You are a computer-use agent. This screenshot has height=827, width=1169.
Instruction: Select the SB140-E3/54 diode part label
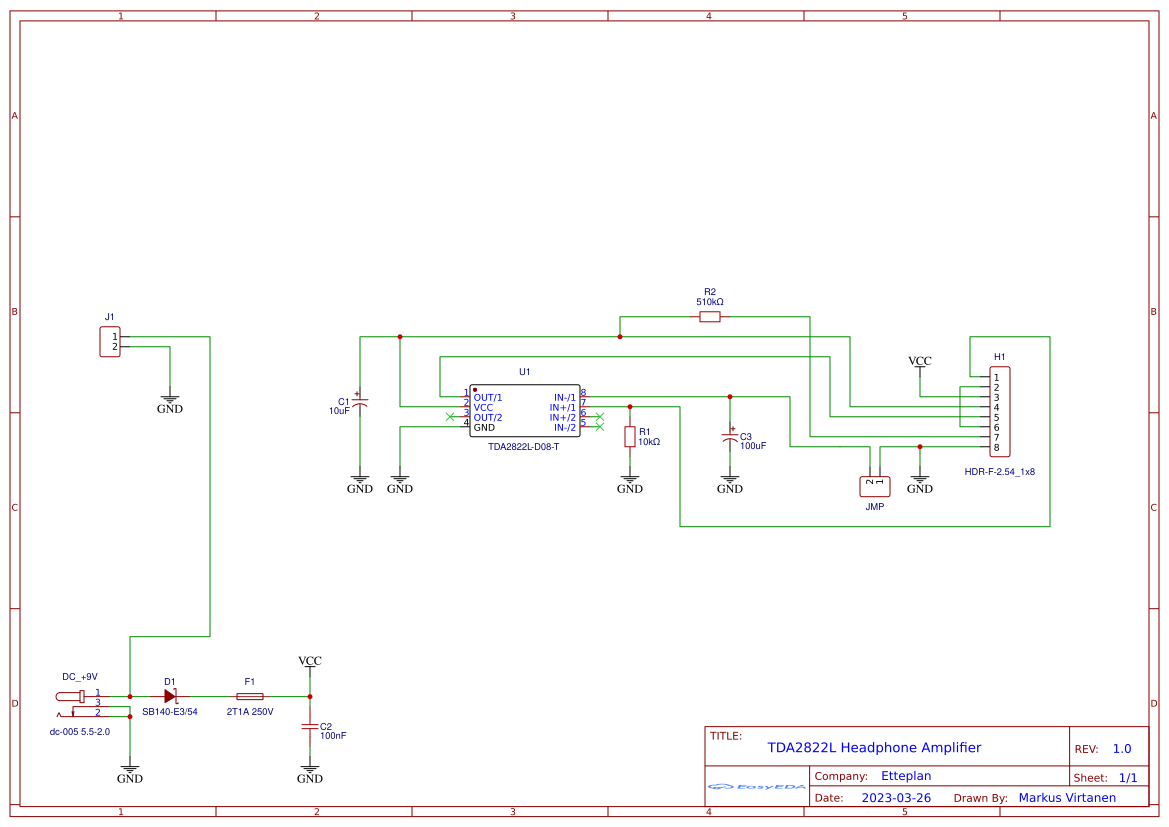tap(170, 712)
